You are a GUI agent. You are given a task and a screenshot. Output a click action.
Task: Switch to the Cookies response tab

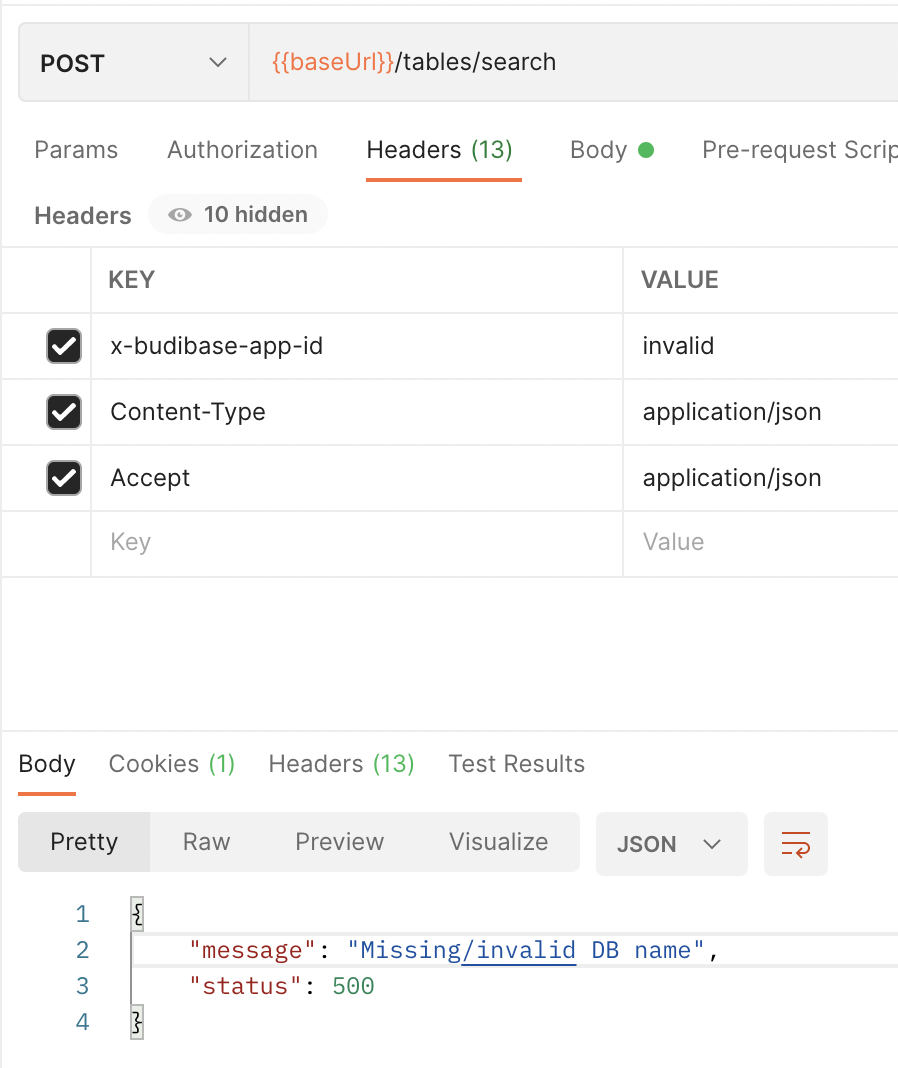pyautogui.click(x=171, y=763)
